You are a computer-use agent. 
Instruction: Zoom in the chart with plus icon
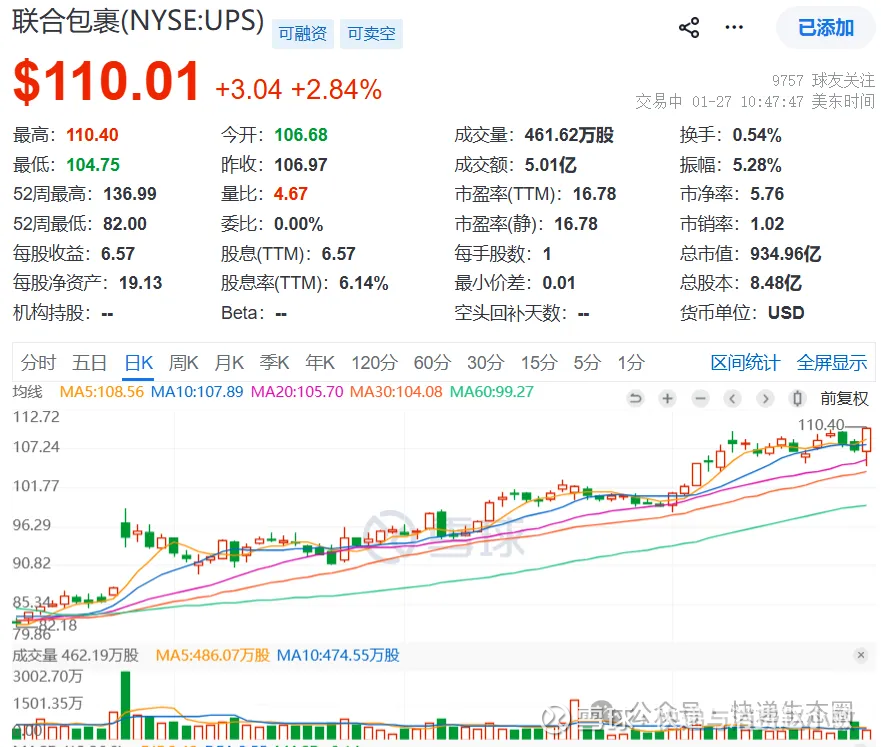click(667, 399)
